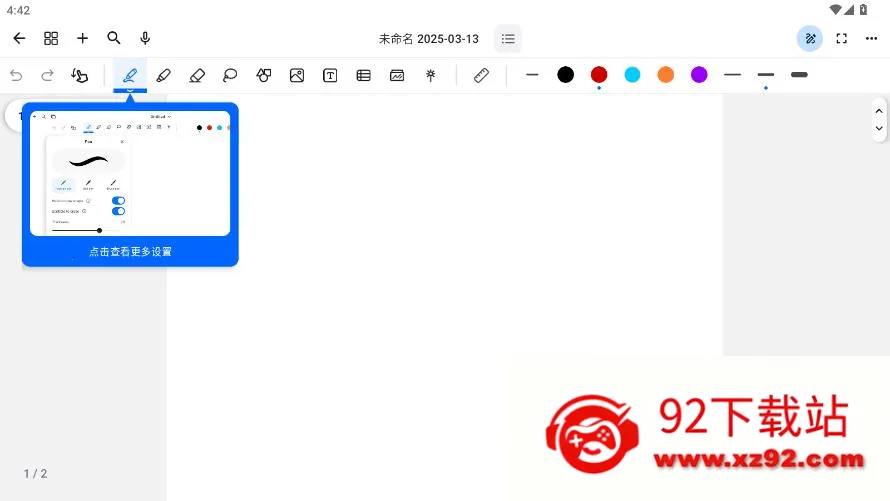This screenshot has width=890, height=501.
Task: Toggle finger touch drawing mode
Action: pyautogui.click(x=79, y=75)
